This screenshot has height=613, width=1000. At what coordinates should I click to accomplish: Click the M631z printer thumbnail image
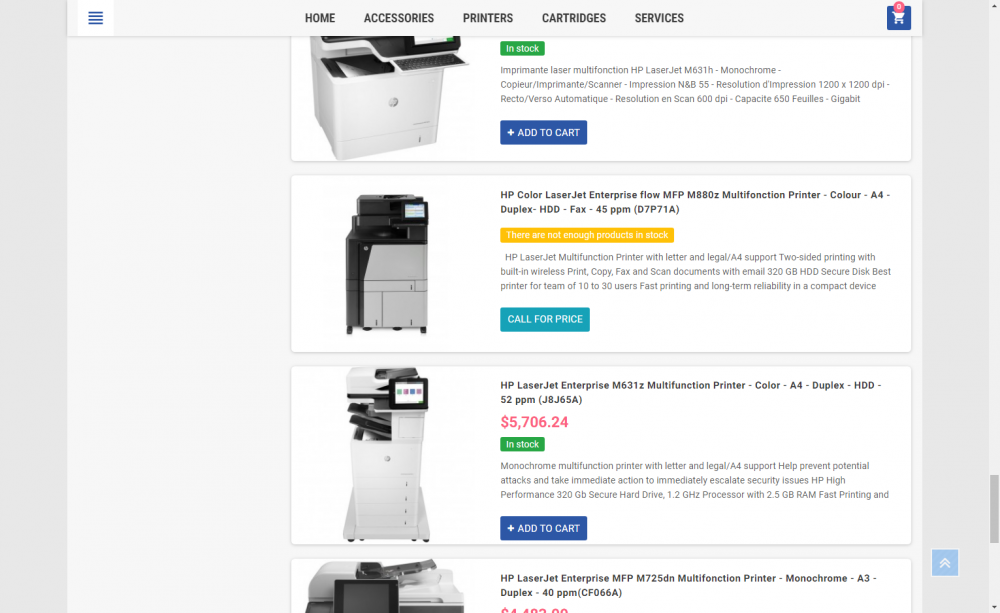(x=386, y=454)
